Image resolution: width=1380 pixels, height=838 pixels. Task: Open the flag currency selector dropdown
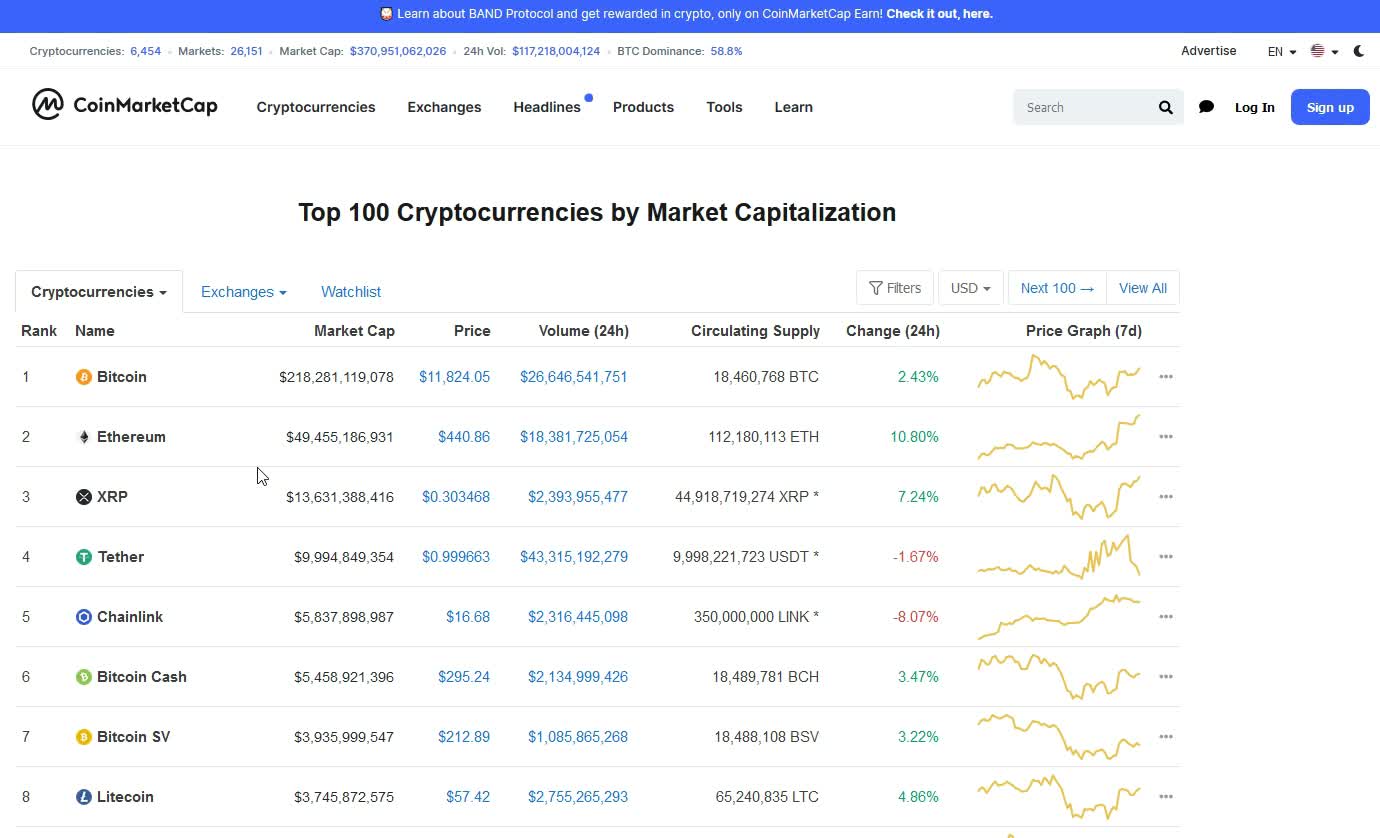1324,51
